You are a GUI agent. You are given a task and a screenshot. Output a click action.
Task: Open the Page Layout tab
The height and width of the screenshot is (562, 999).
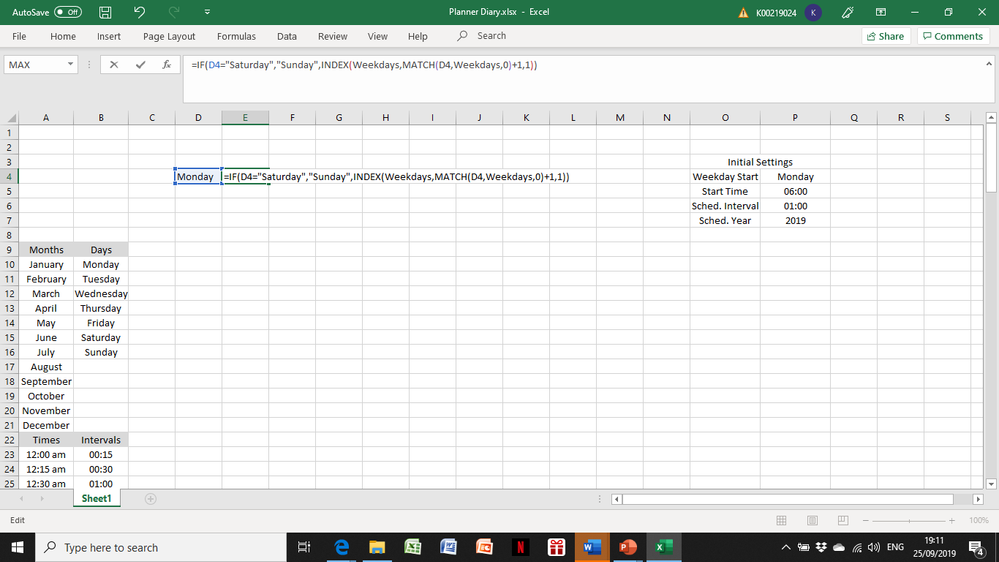pos(169,36)
